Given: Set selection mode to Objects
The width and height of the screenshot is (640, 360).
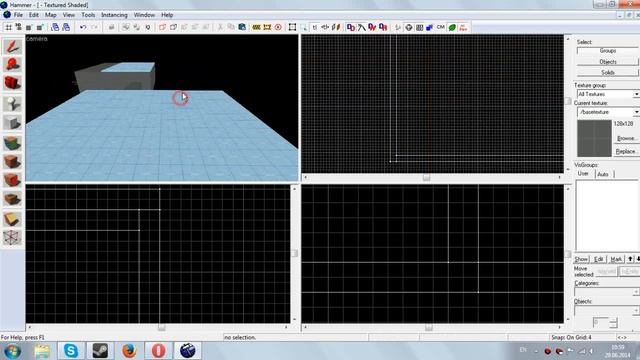Looking at the screenshot, I should pos(607,62).
